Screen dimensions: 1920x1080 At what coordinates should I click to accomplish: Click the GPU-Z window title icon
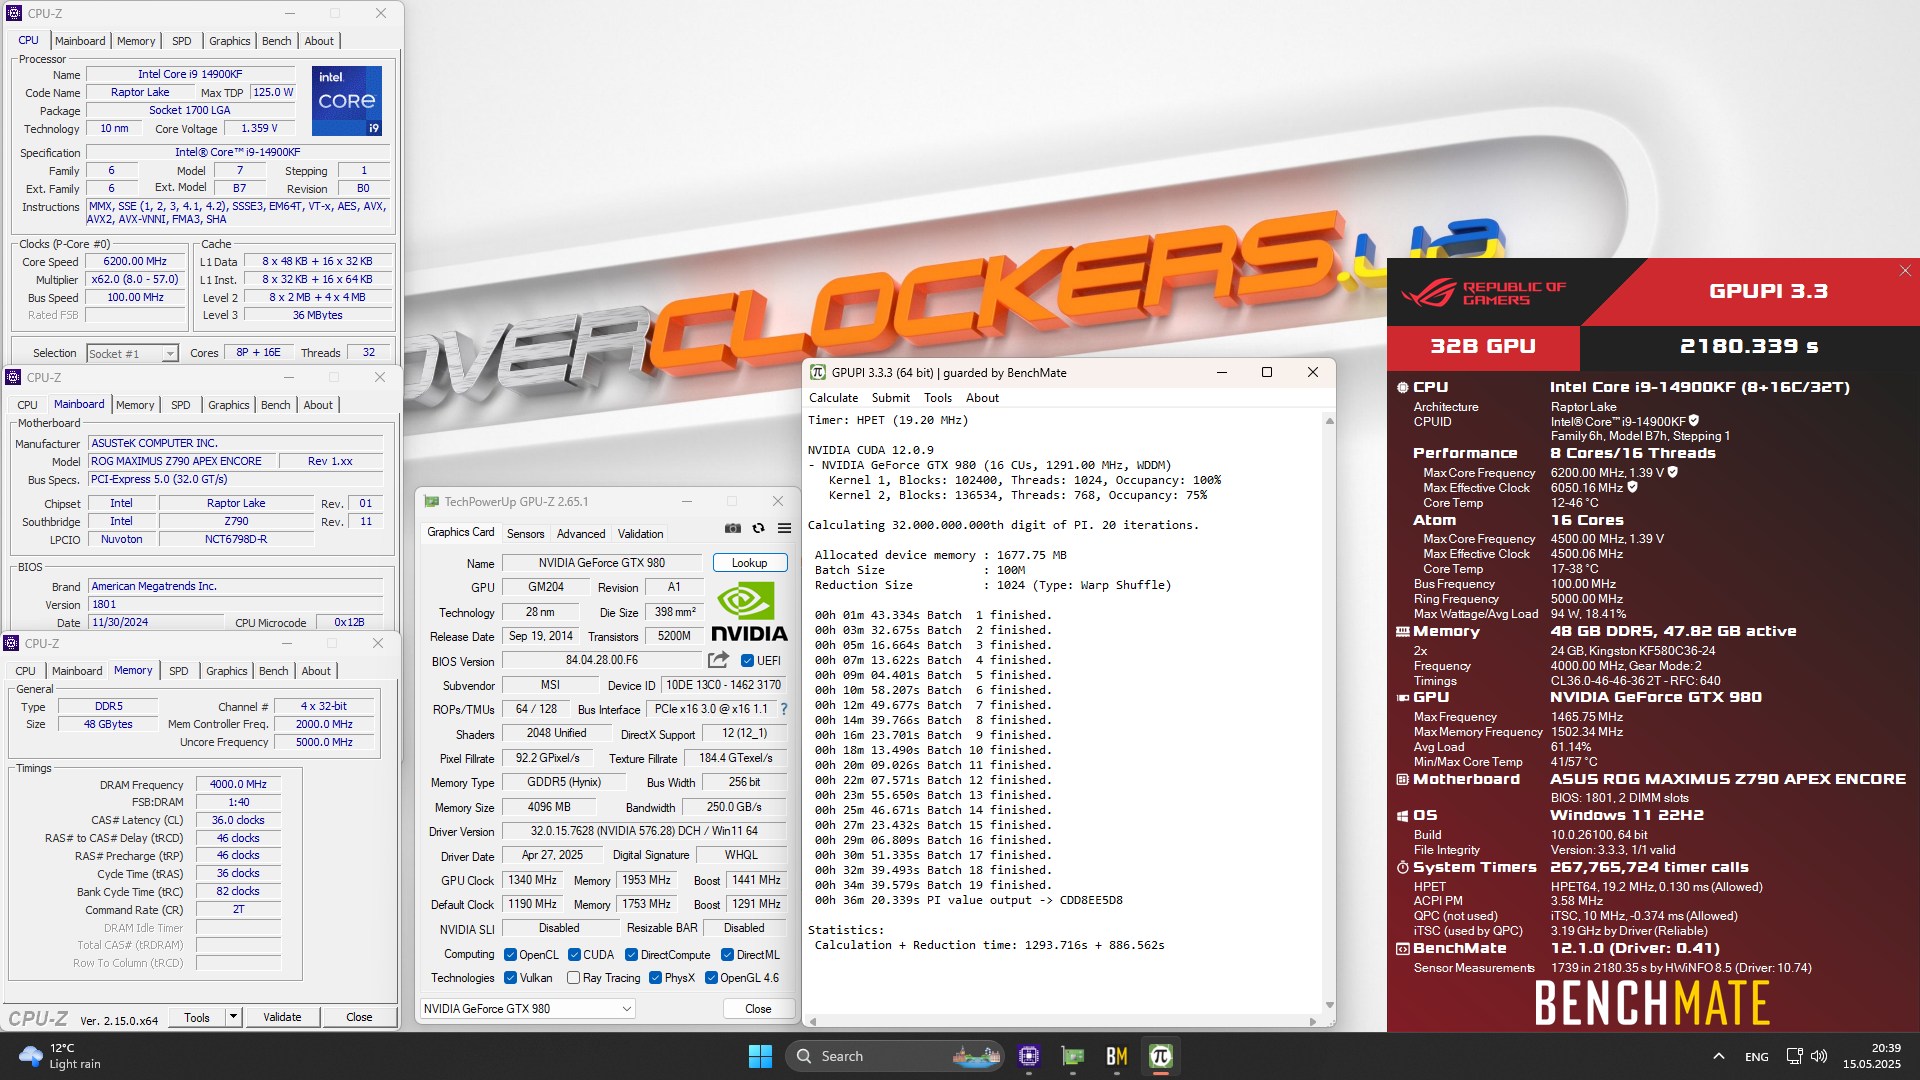pyautogui.click(x=431, y=502)
